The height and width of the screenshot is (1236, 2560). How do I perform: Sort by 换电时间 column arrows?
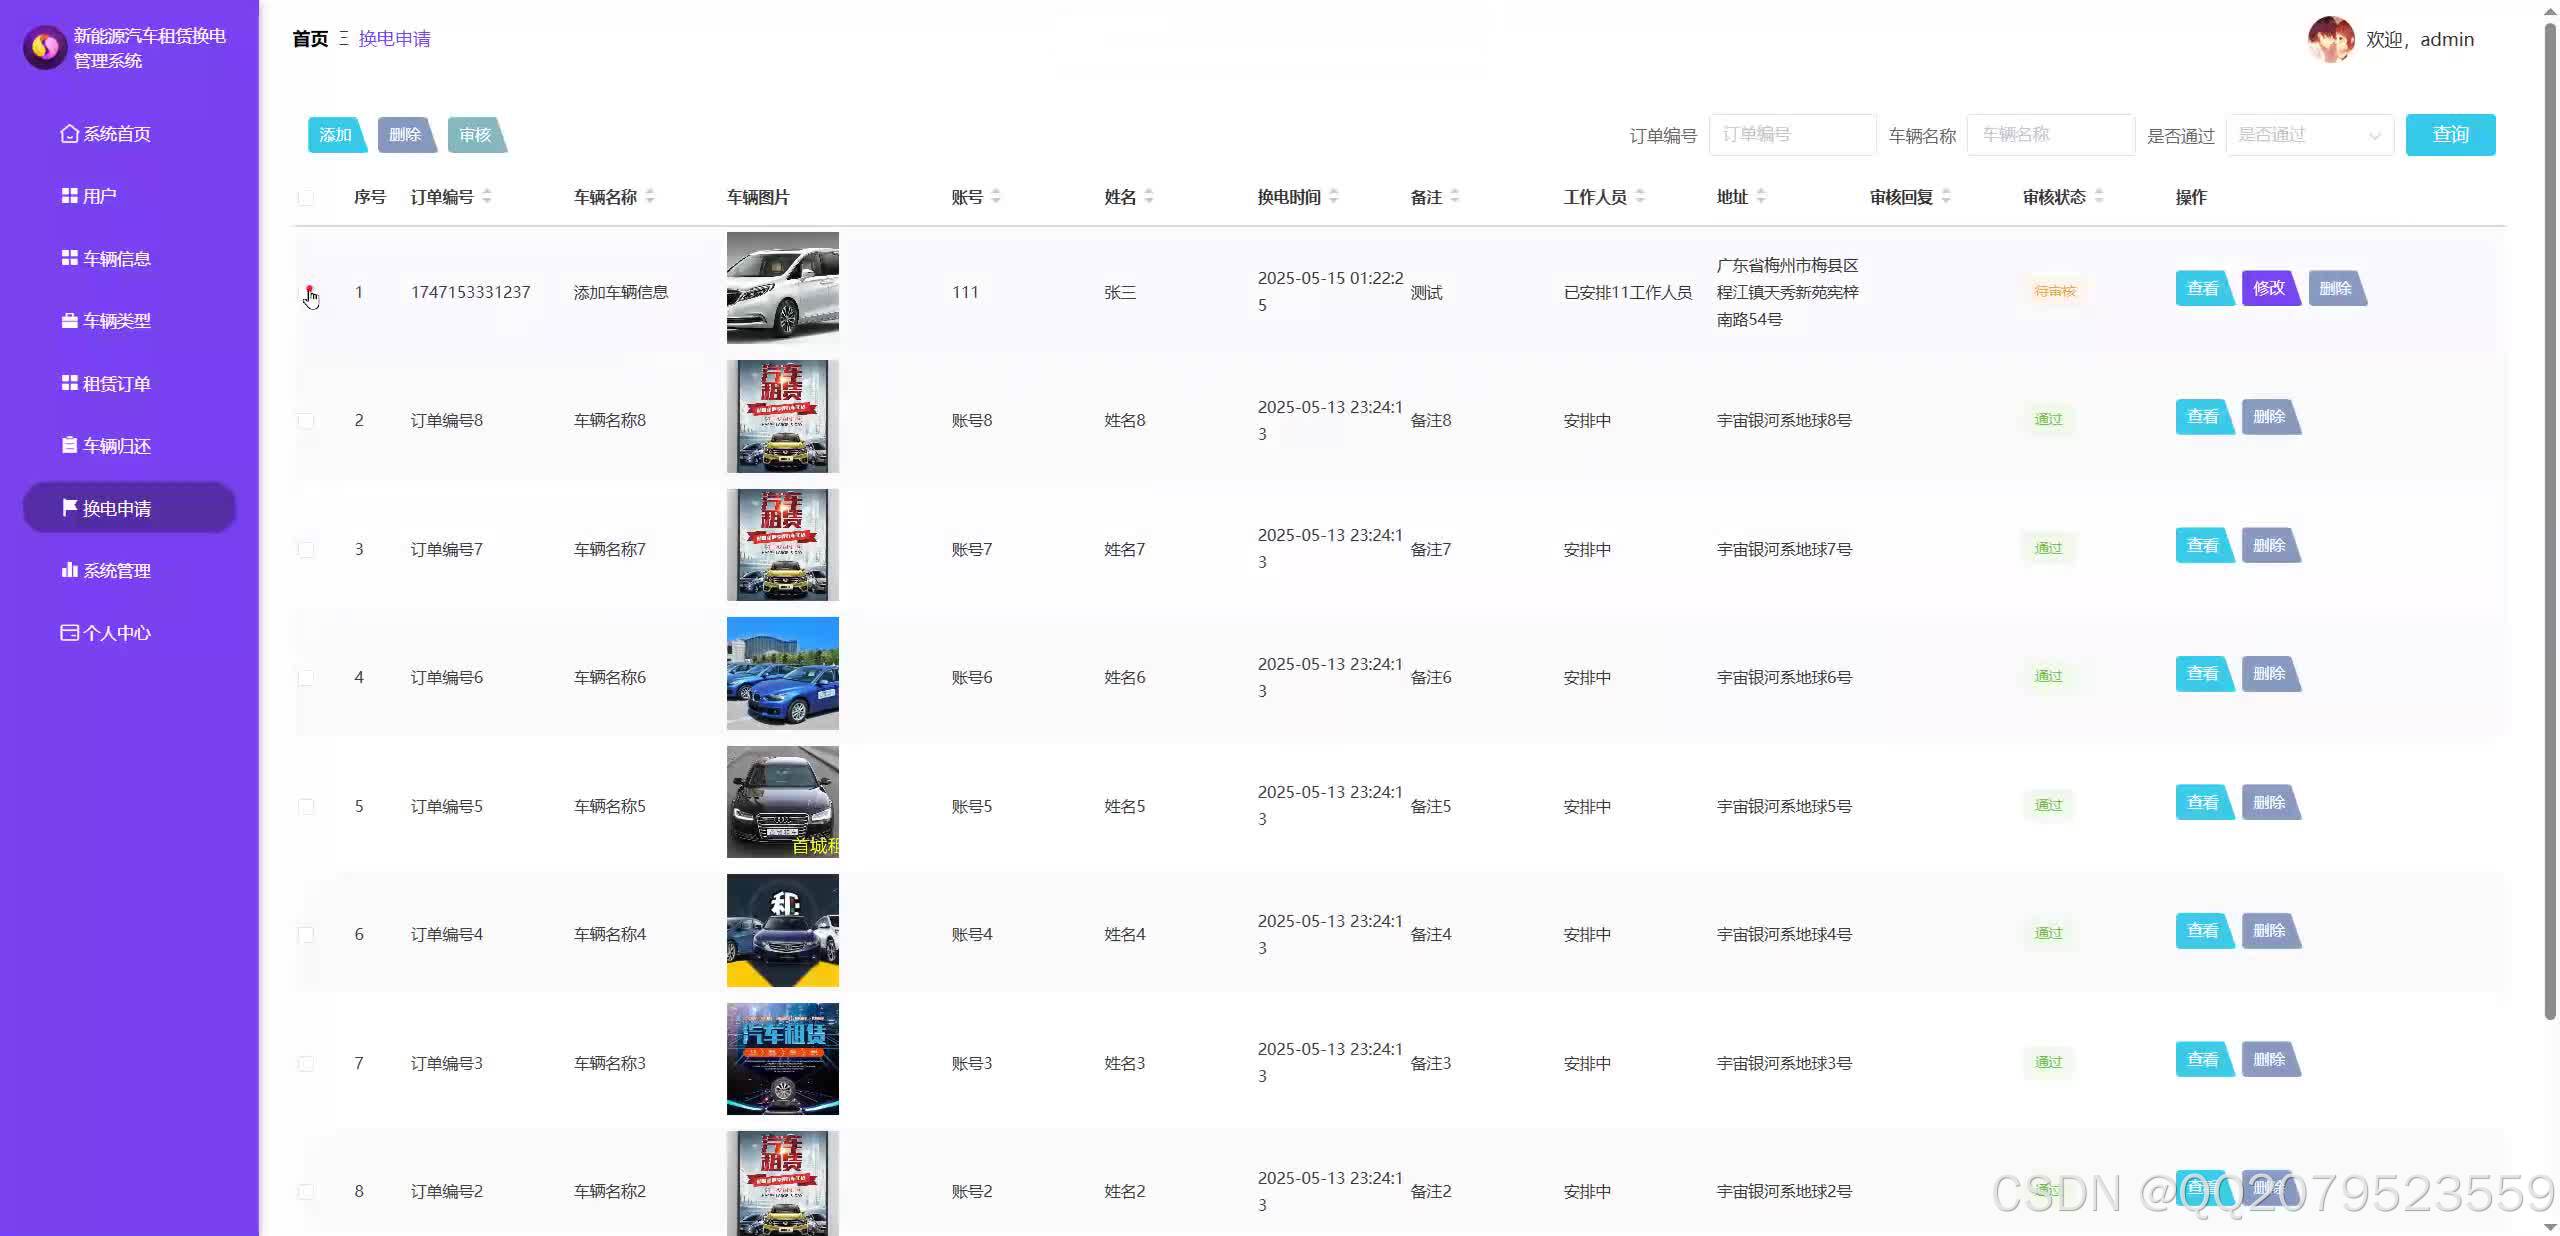click(1334, 197)
